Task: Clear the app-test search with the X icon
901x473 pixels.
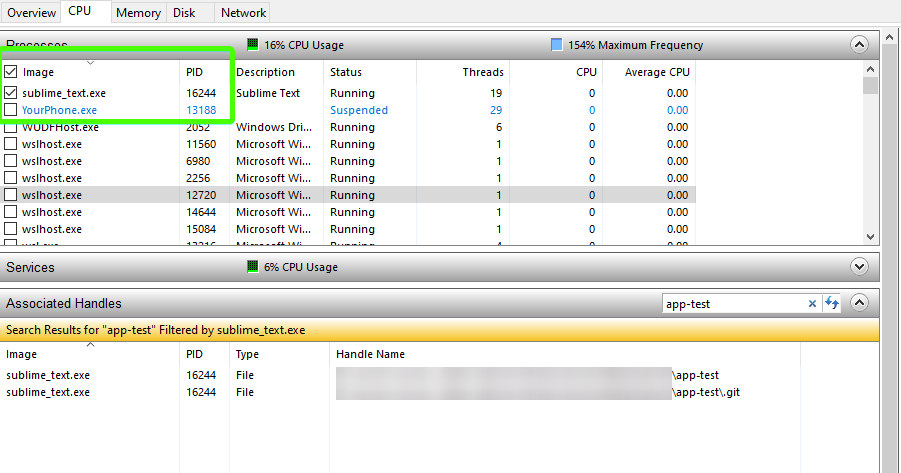Action: [812, 304]
